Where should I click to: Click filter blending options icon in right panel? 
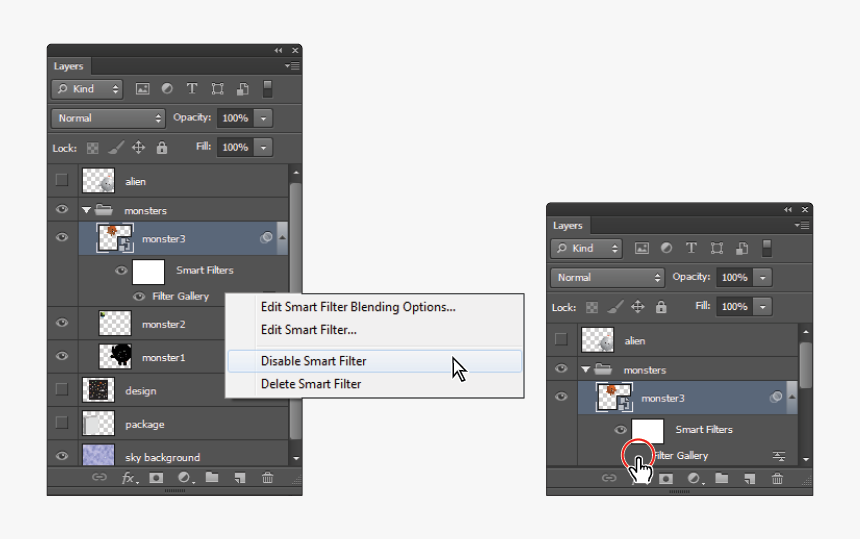coord(779,456)
